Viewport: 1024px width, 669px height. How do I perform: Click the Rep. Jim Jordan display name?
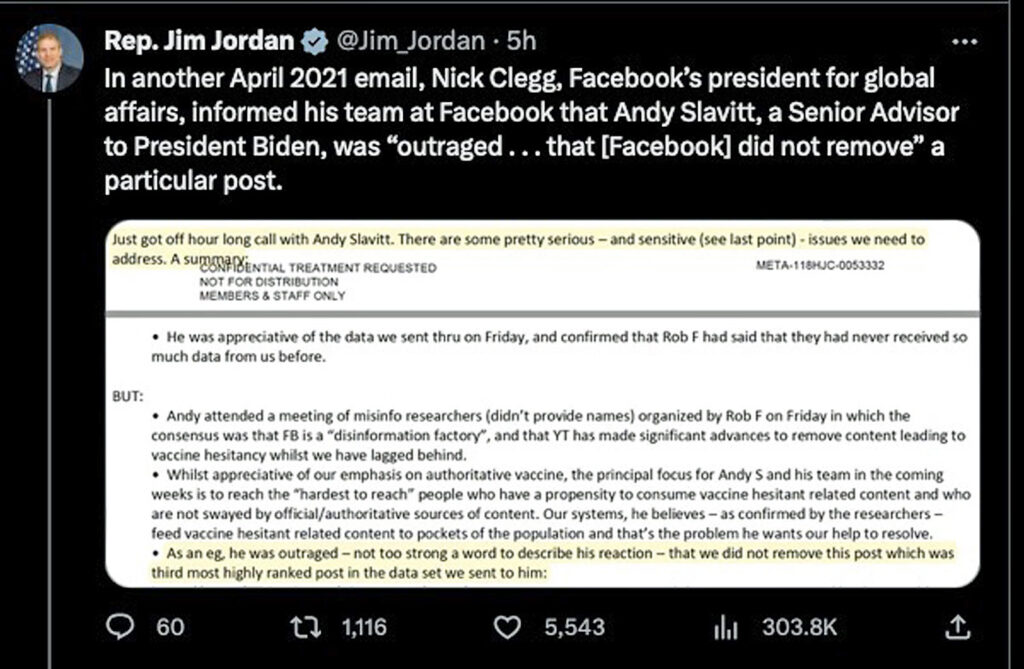199,42
